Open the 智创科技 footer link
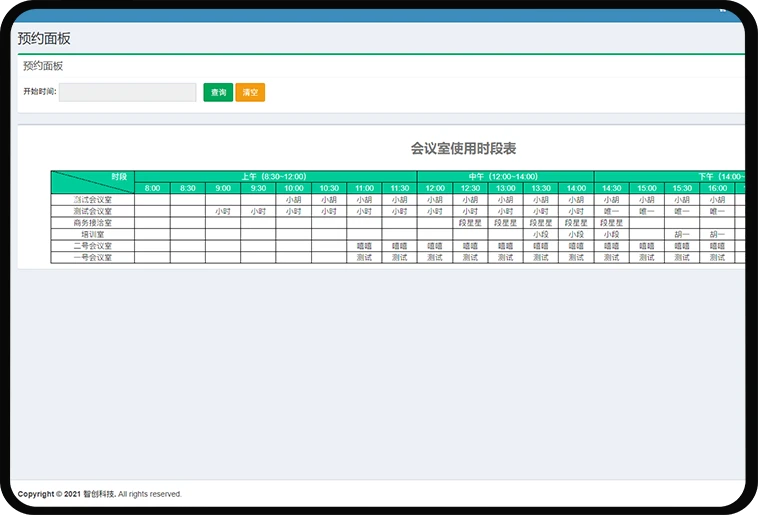The height and width of the screenshot is (515, 758). pyautogui.click(x=99, y=494)
